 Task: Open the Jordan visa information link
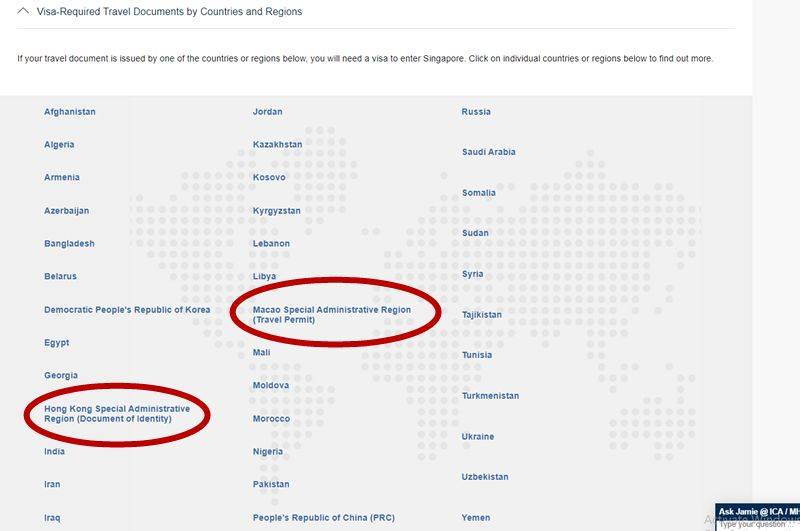(x=267, y=112)
